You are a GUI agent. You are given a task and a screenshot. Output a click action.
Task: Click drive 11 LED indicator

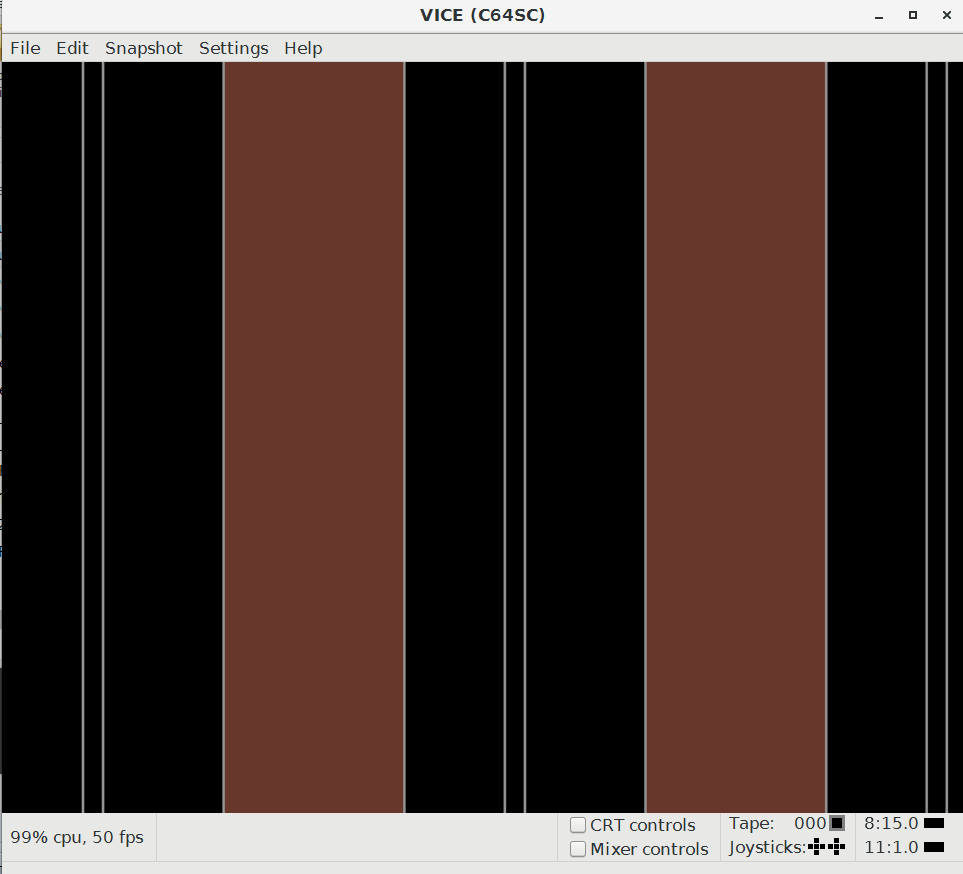click(934, 848)
